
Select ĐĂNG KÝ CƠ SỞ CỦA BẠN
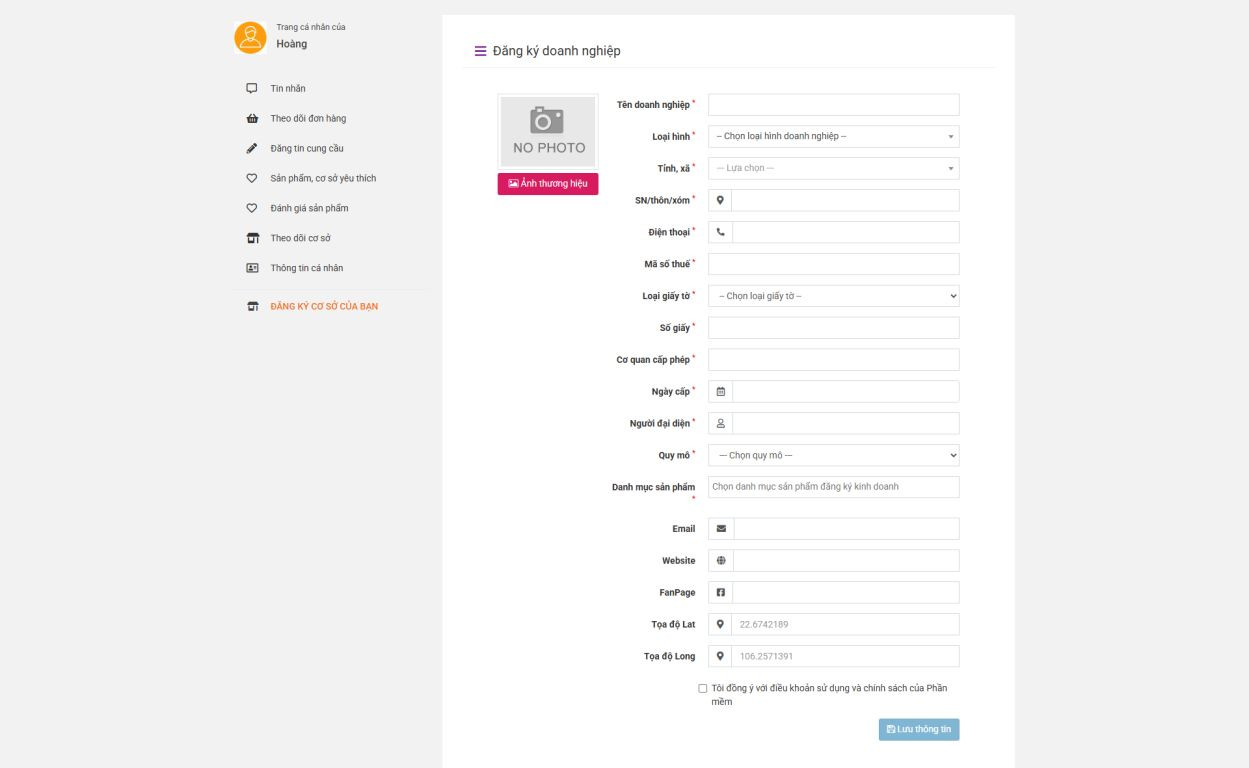pos(324,306)
